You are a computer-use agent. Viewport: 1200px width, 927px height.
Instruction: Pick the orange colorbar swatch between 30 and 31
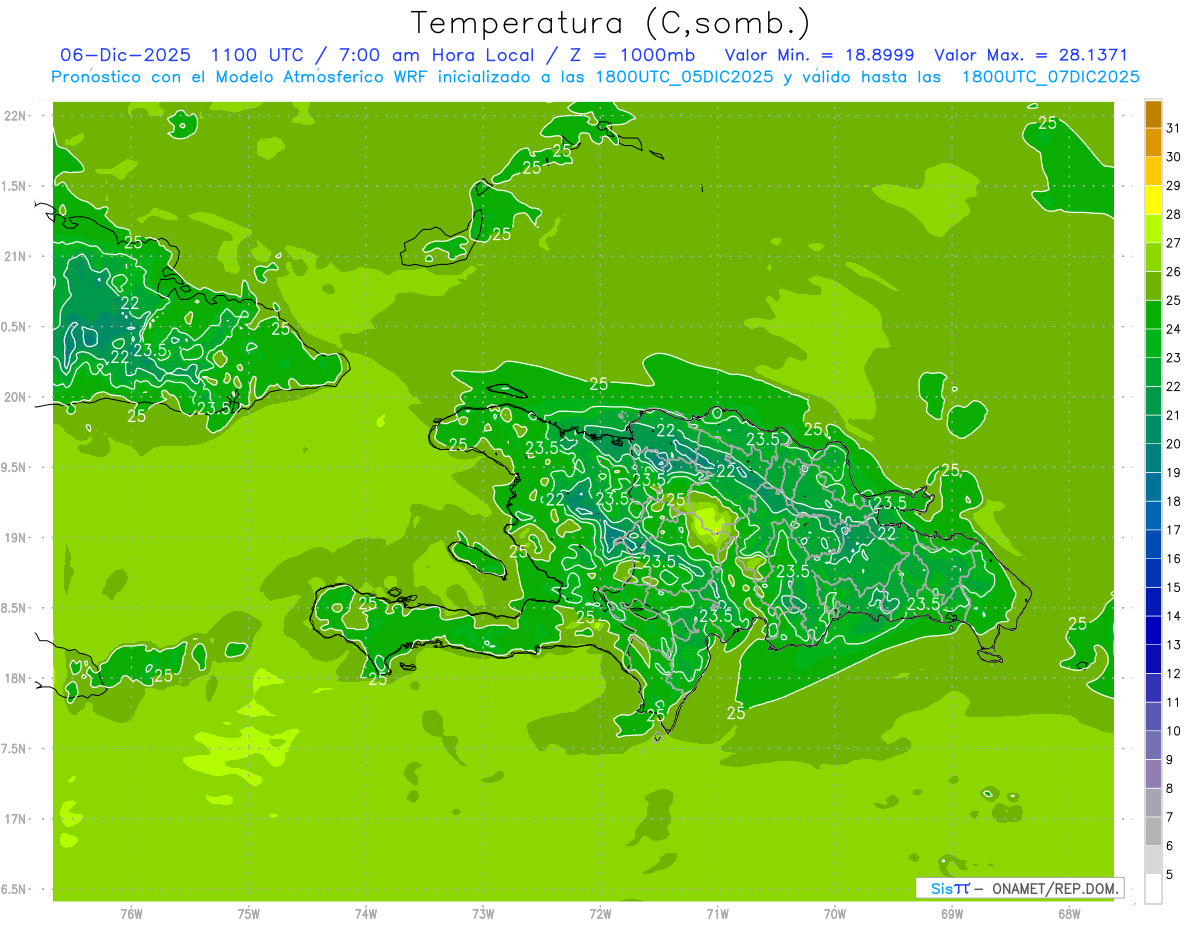[1153, 143]
